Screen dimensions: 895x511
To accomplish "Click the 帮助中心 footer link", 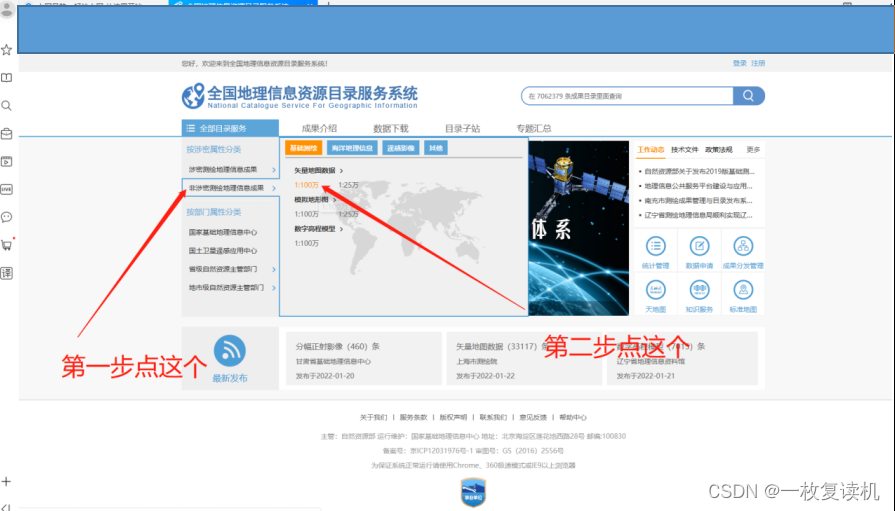I will click(x=573, y=417).
